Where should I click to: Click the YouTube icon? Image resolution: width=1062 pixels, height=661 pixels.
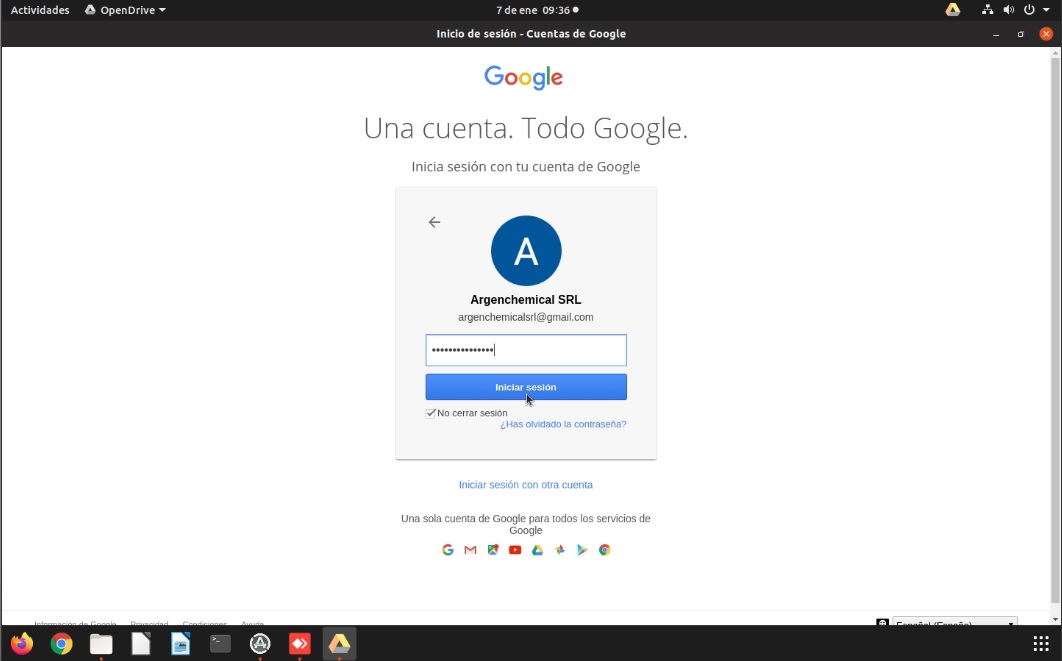click(x=515, y=550)
